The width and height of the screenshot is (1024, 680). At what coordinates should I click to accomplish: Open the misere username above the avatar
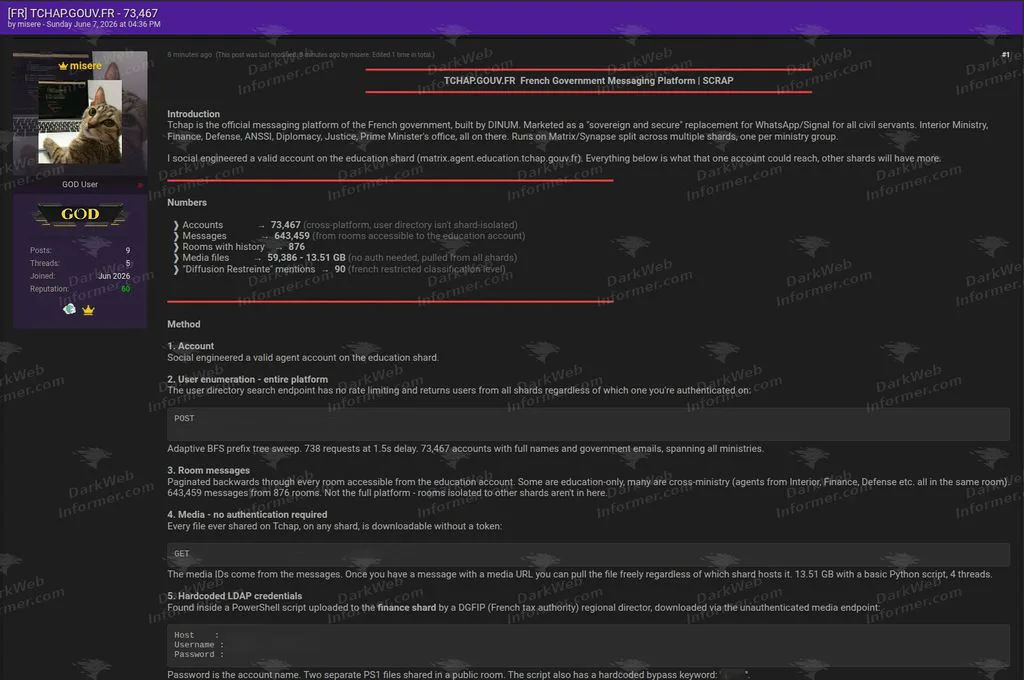(86, 66)
